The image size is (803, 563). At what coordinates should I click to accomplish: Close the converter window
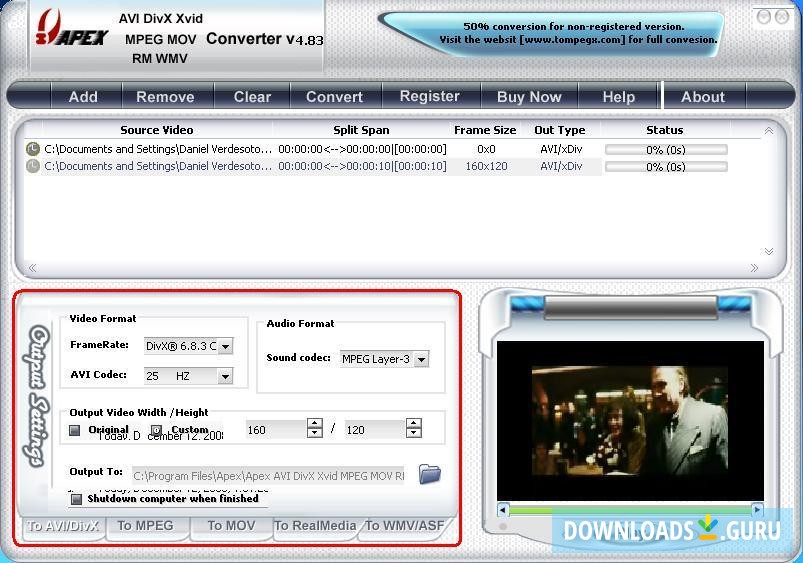tap(781, 17)
